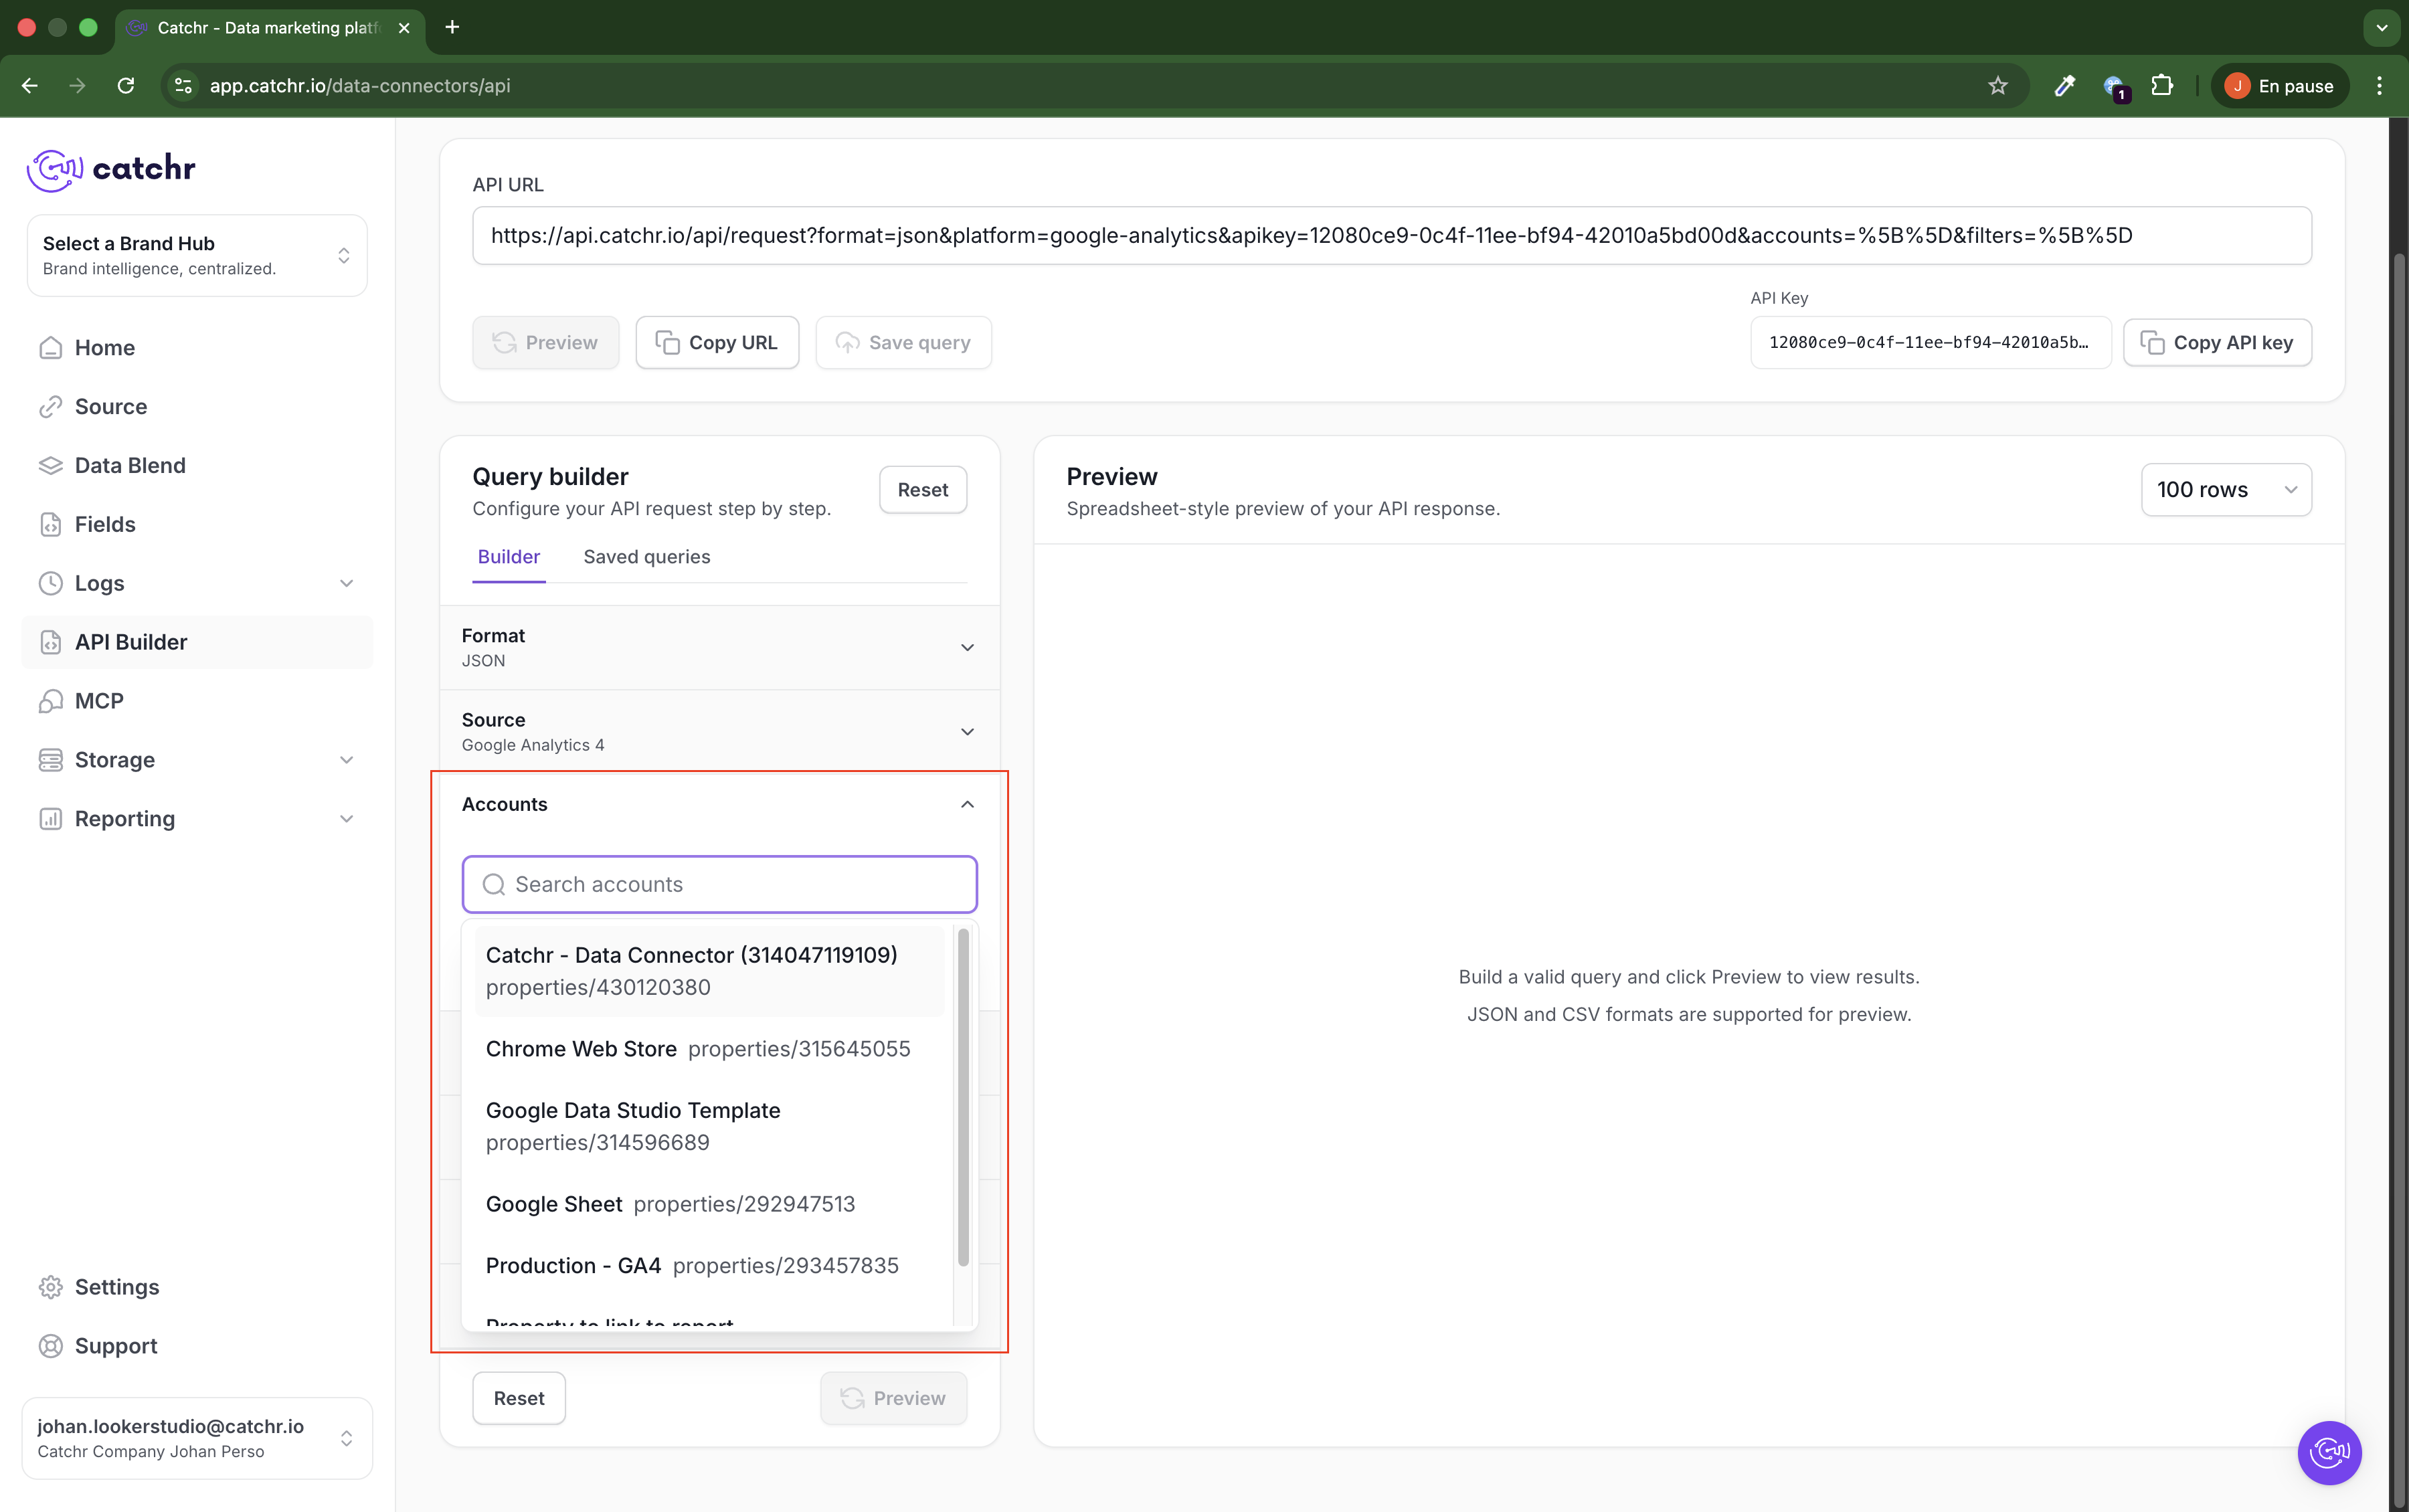This screenshot has width=2409, height=1512.
Task: Switch to Saved queries tab
Action: point(646,557)
